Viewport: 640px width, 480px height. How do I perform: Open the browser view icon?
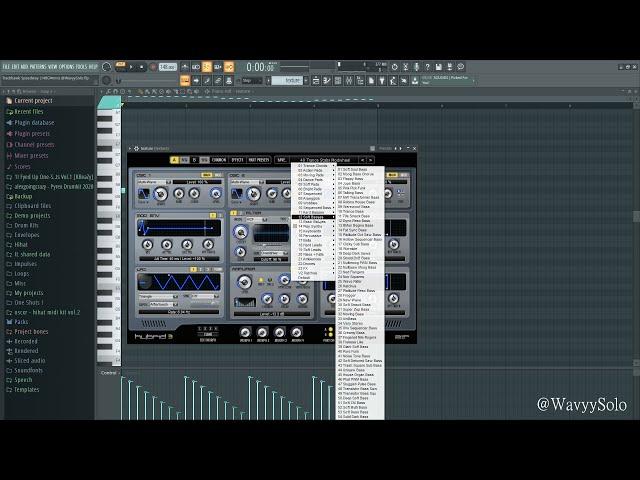pyautogui.click(x=360, y=81)
